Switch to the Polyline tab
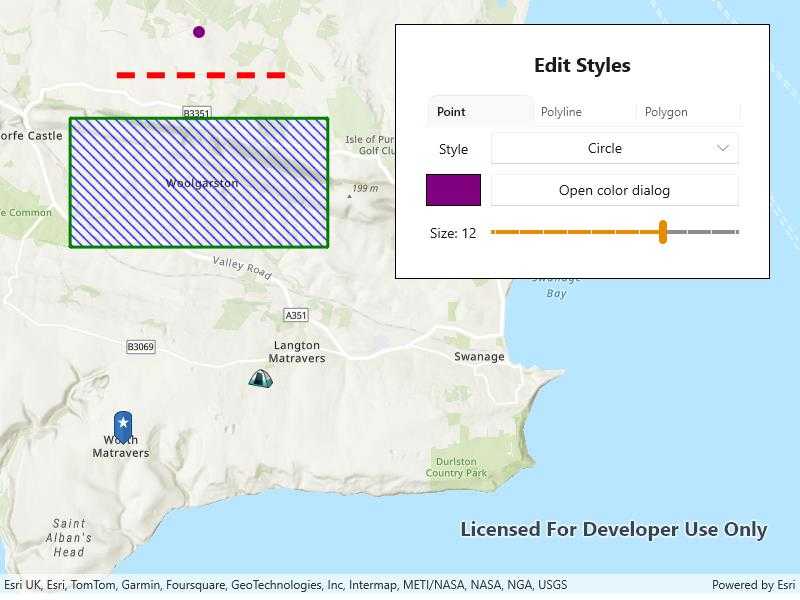800x600 pixels. click(x=561, y=112)
